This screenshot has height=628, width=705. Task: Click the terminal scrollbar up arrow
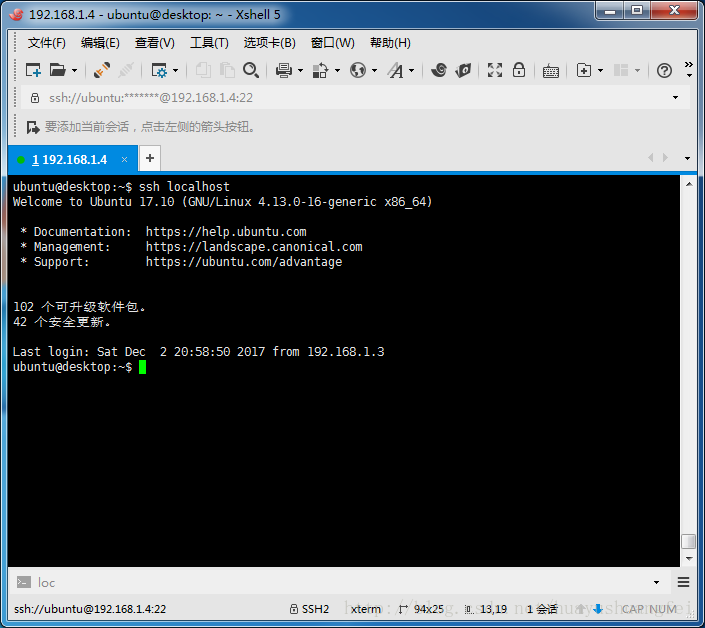(689, 184)
